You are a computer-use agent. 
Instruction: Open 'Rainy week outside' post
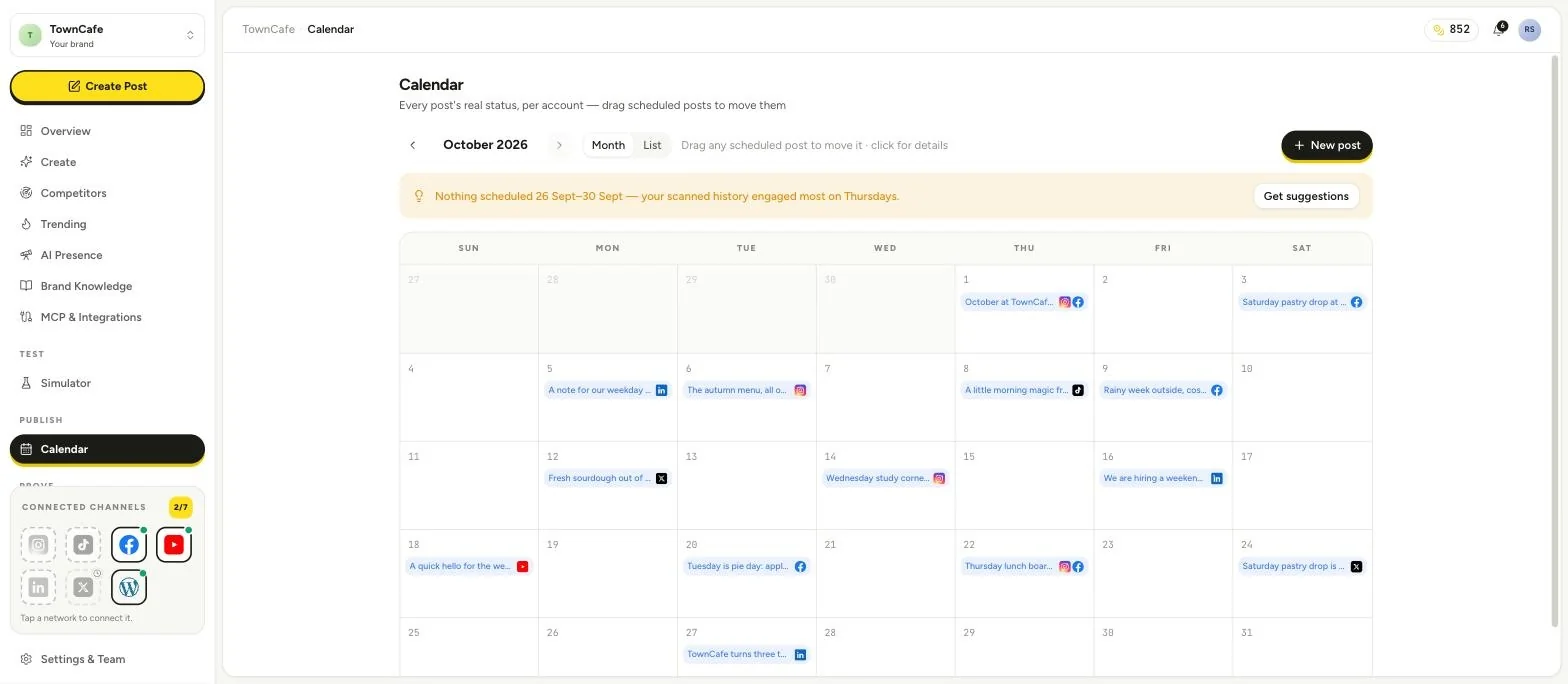tap(1163, 390)
